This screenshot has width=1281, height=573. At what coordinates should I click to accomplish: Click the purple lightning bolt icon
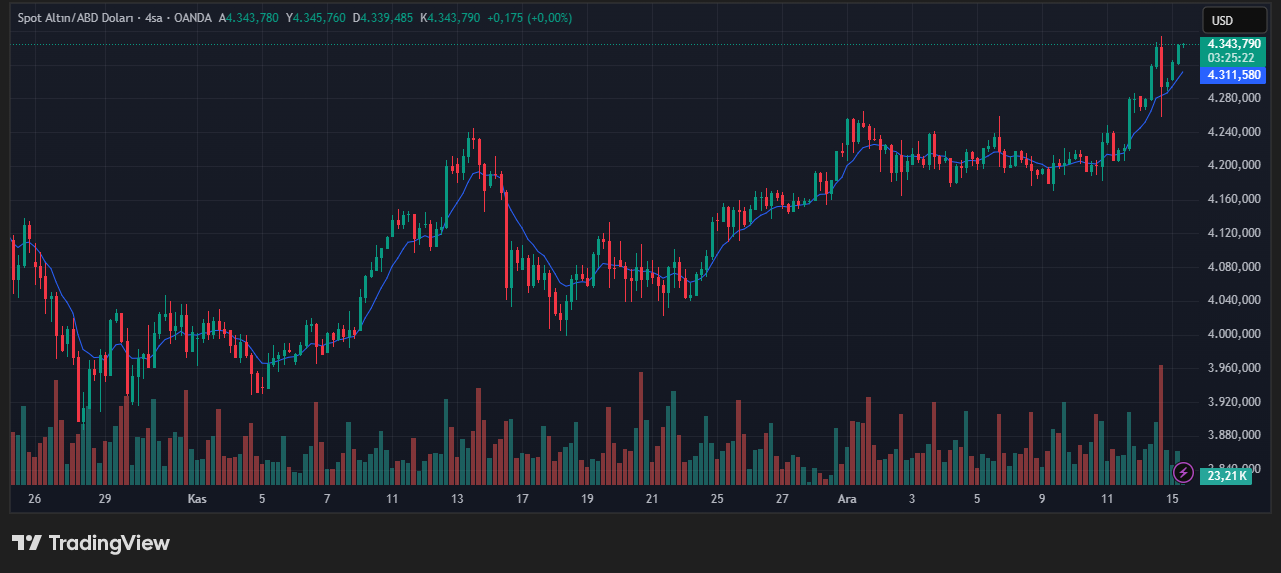pos(1183,472)
